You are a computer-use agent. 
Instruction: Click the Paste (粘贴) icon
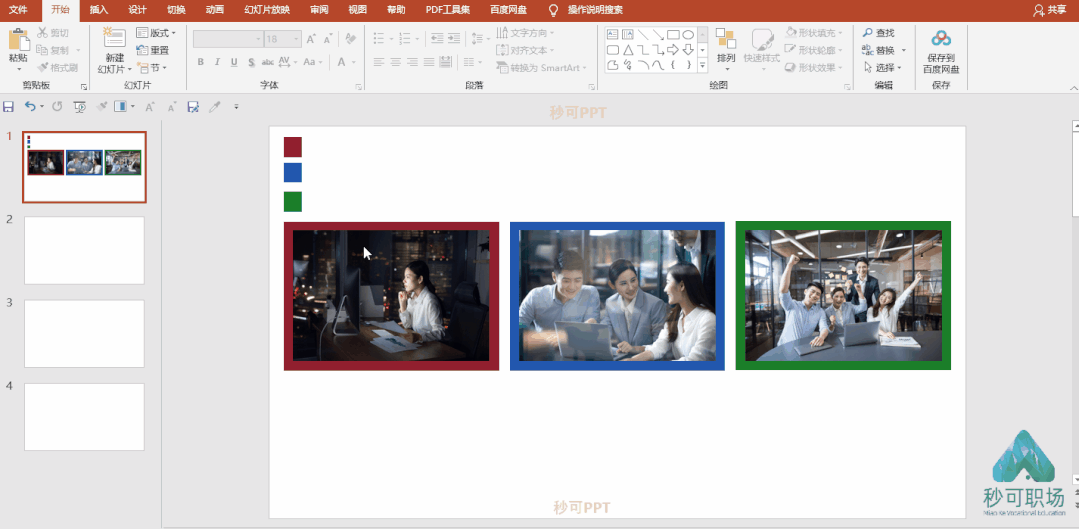[x=19, y=40]
